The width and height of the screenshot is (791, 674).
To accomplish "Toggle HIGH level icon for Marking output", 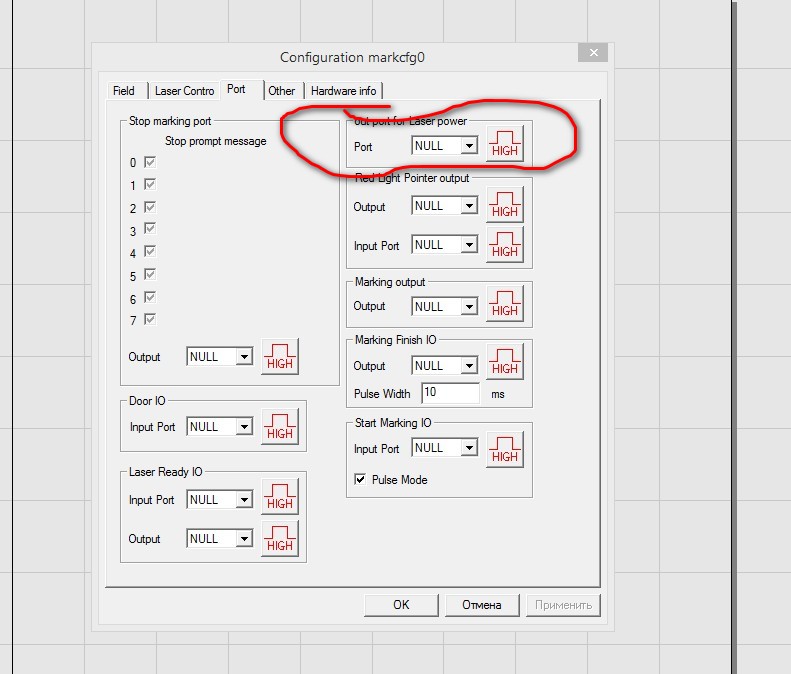I will [505, 306].
